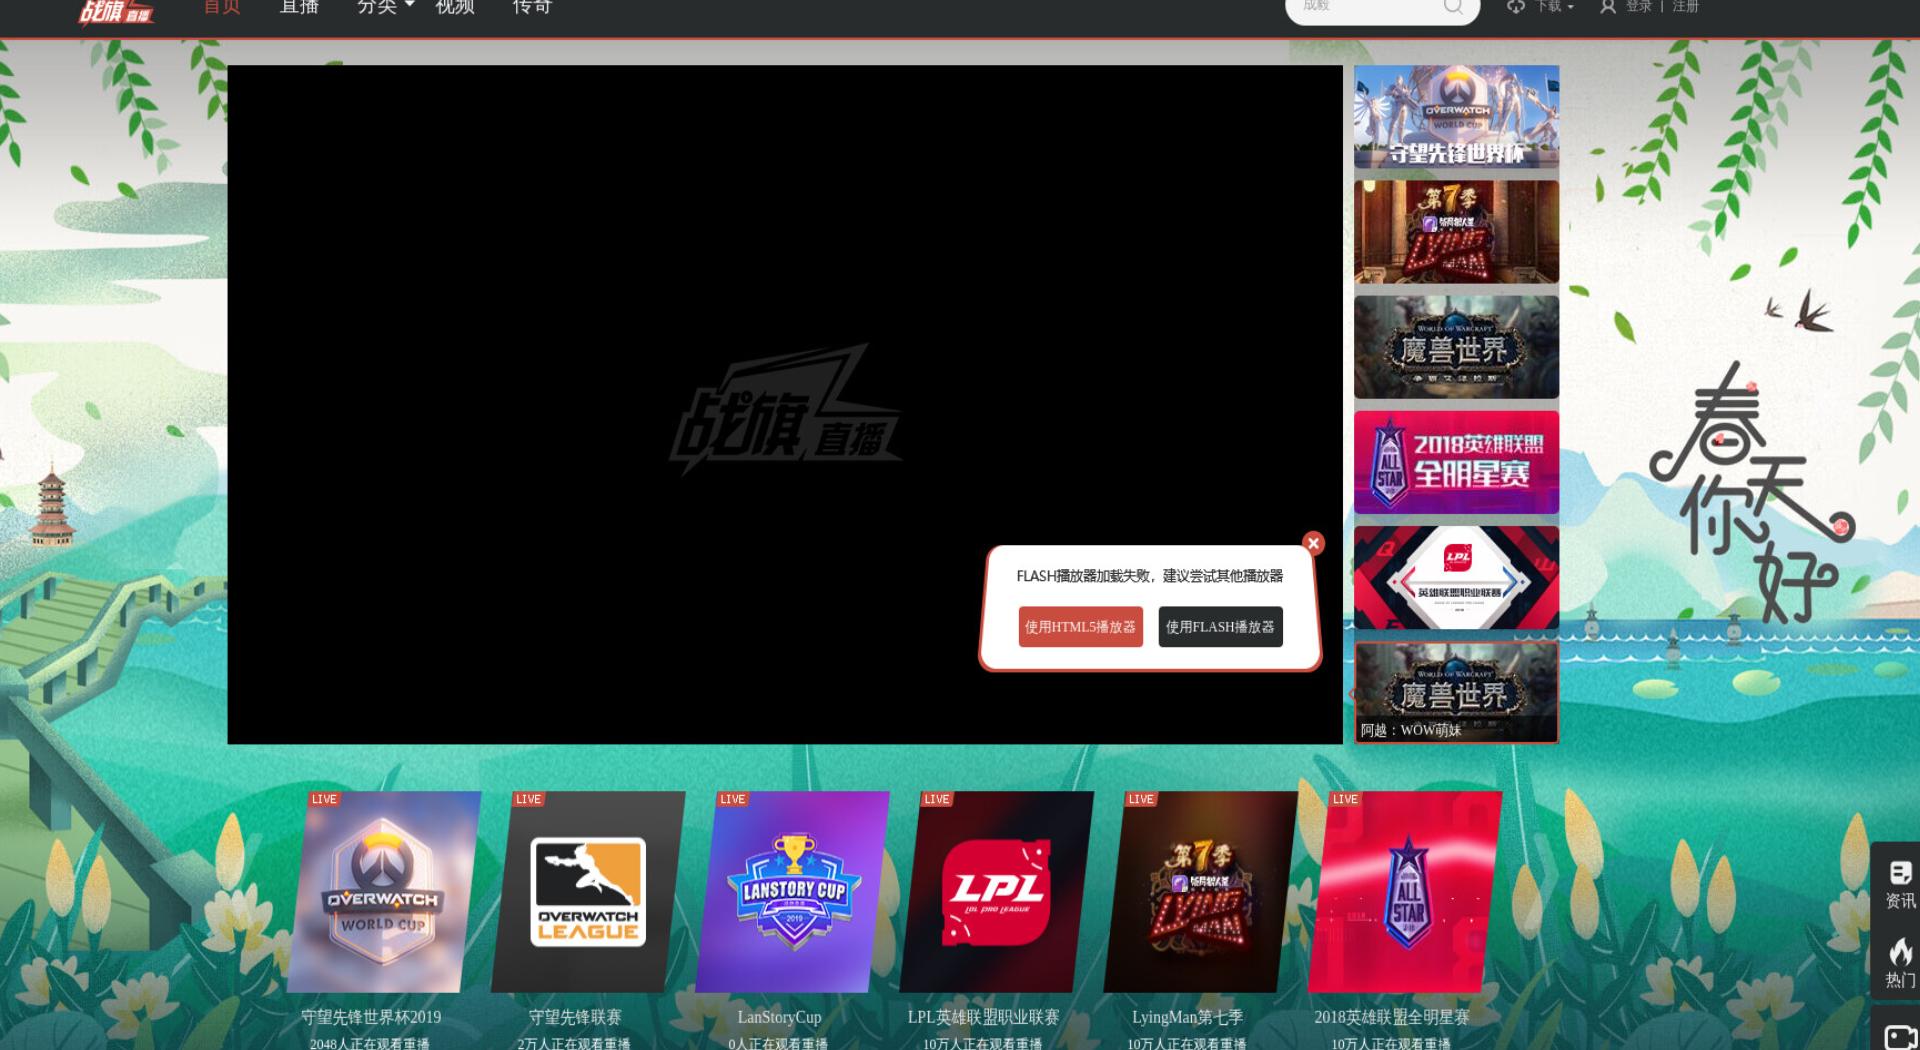Click into the search input field

coord(1365,8)
